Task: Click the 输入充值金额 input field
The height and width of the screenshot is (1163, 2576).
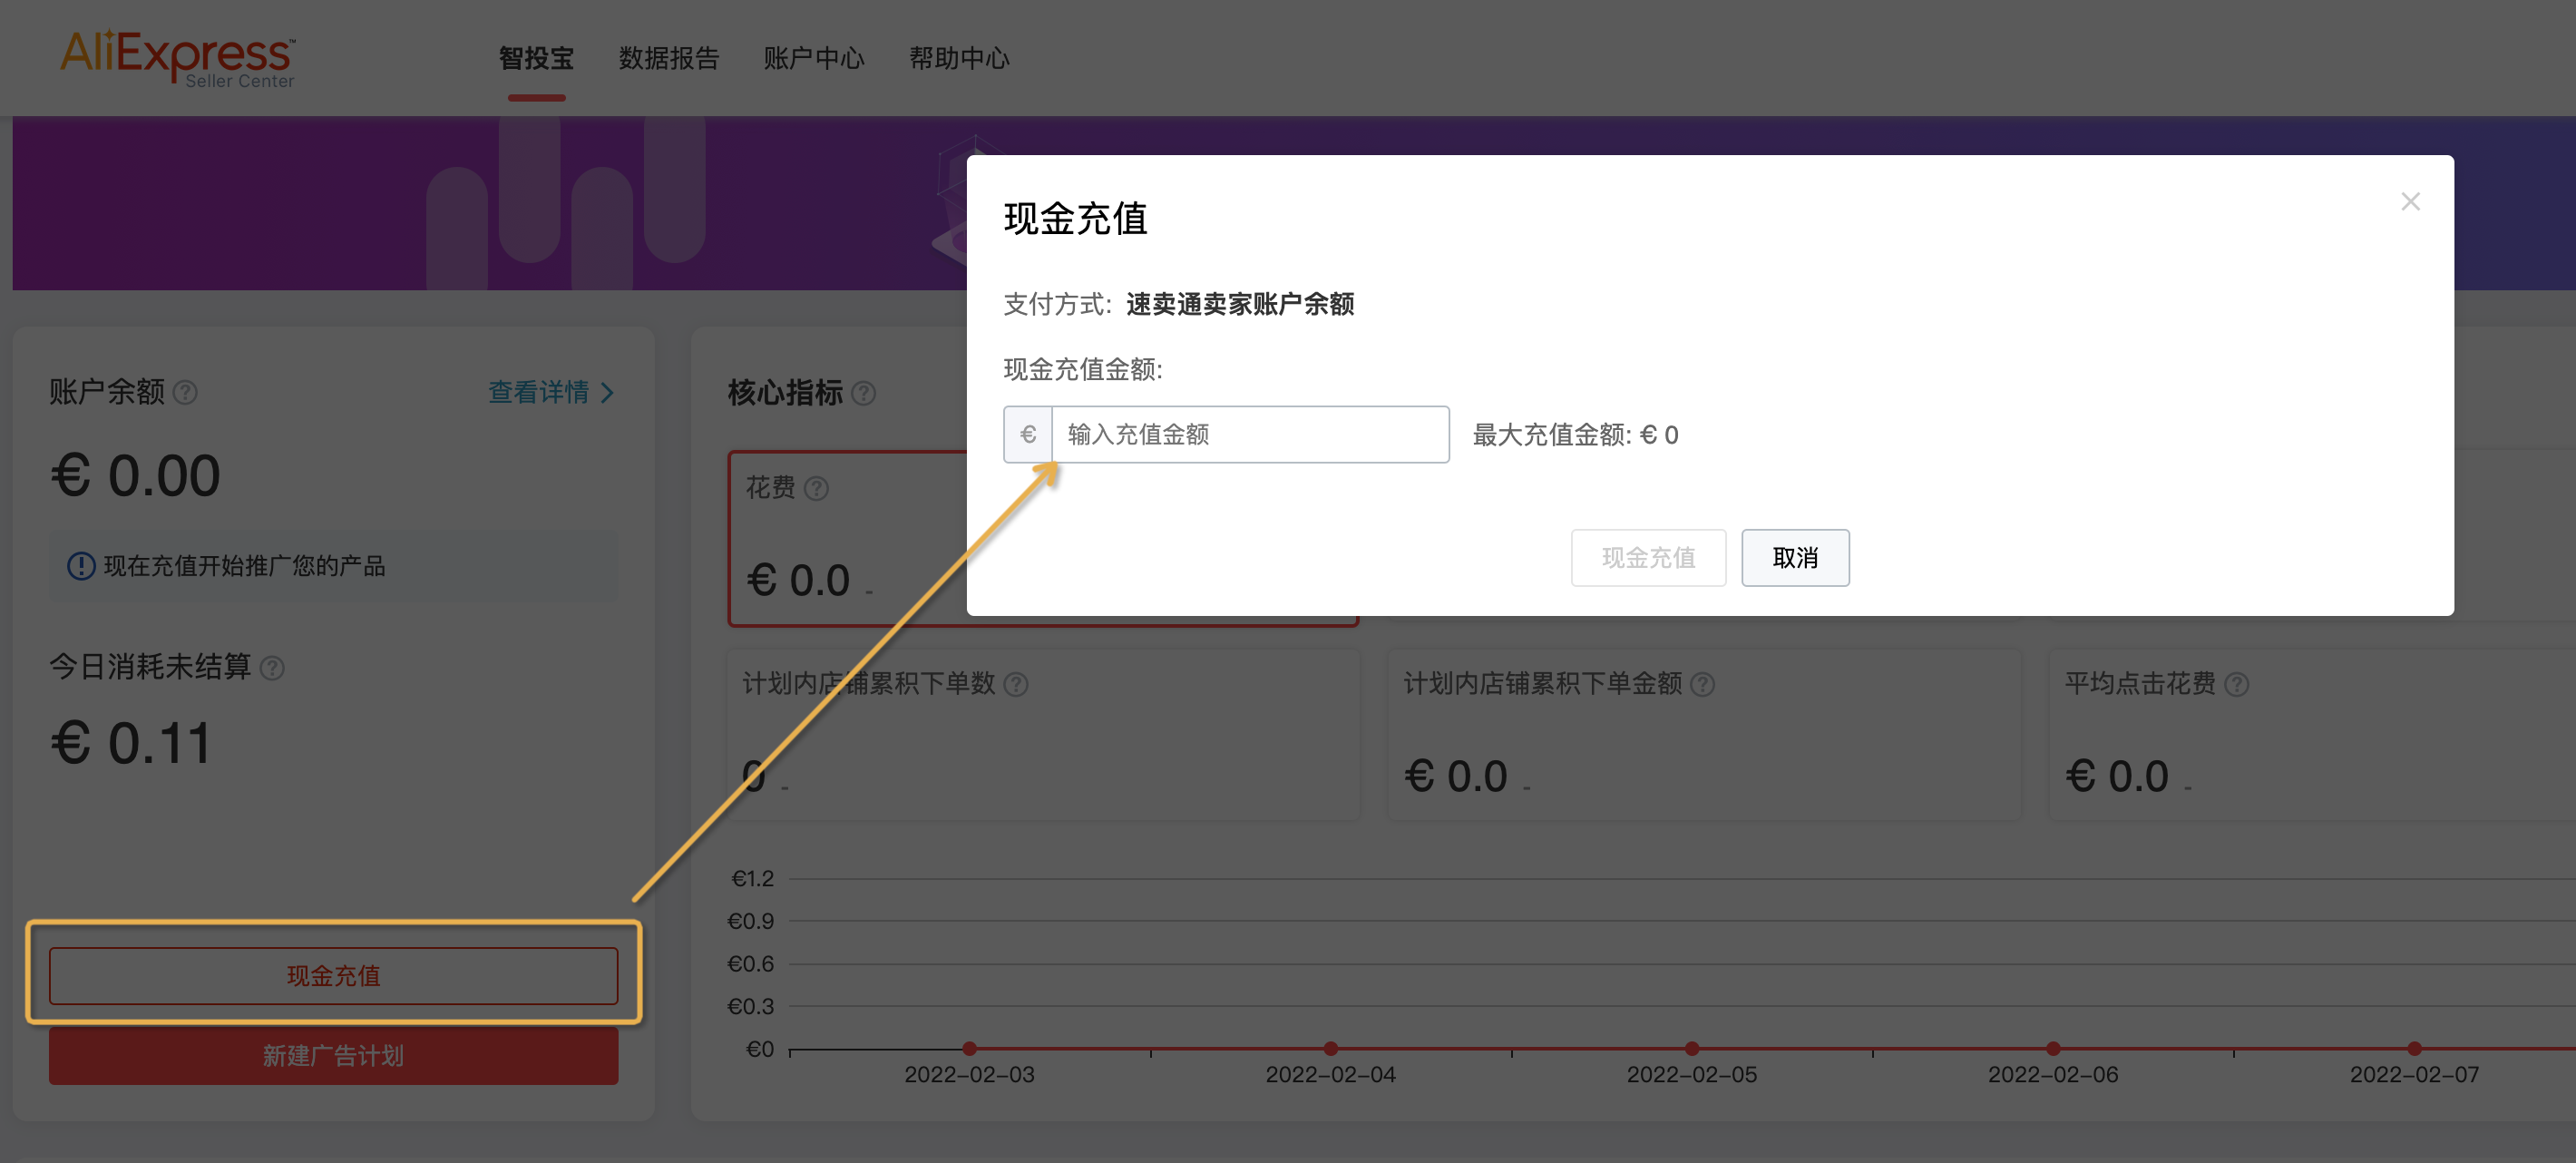Action: (1249, 434)
